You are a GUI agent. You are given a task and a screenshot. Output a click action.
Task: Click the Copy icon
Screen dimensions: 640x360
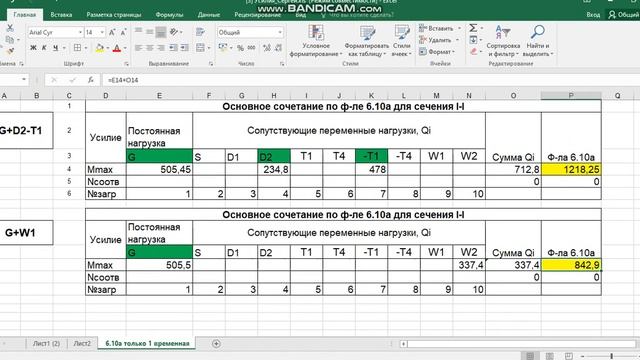(10, 40)
